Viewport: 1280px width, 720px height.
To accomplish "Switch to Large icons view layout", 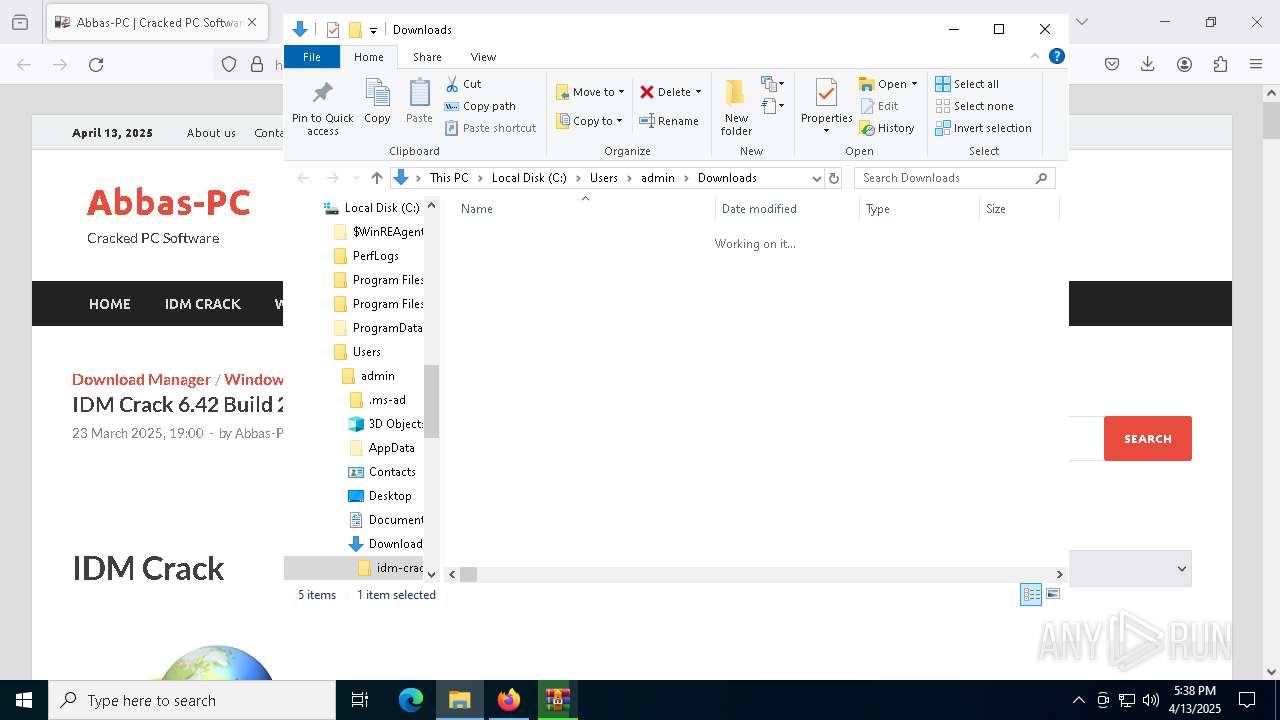I will (x=1052, y=594).
